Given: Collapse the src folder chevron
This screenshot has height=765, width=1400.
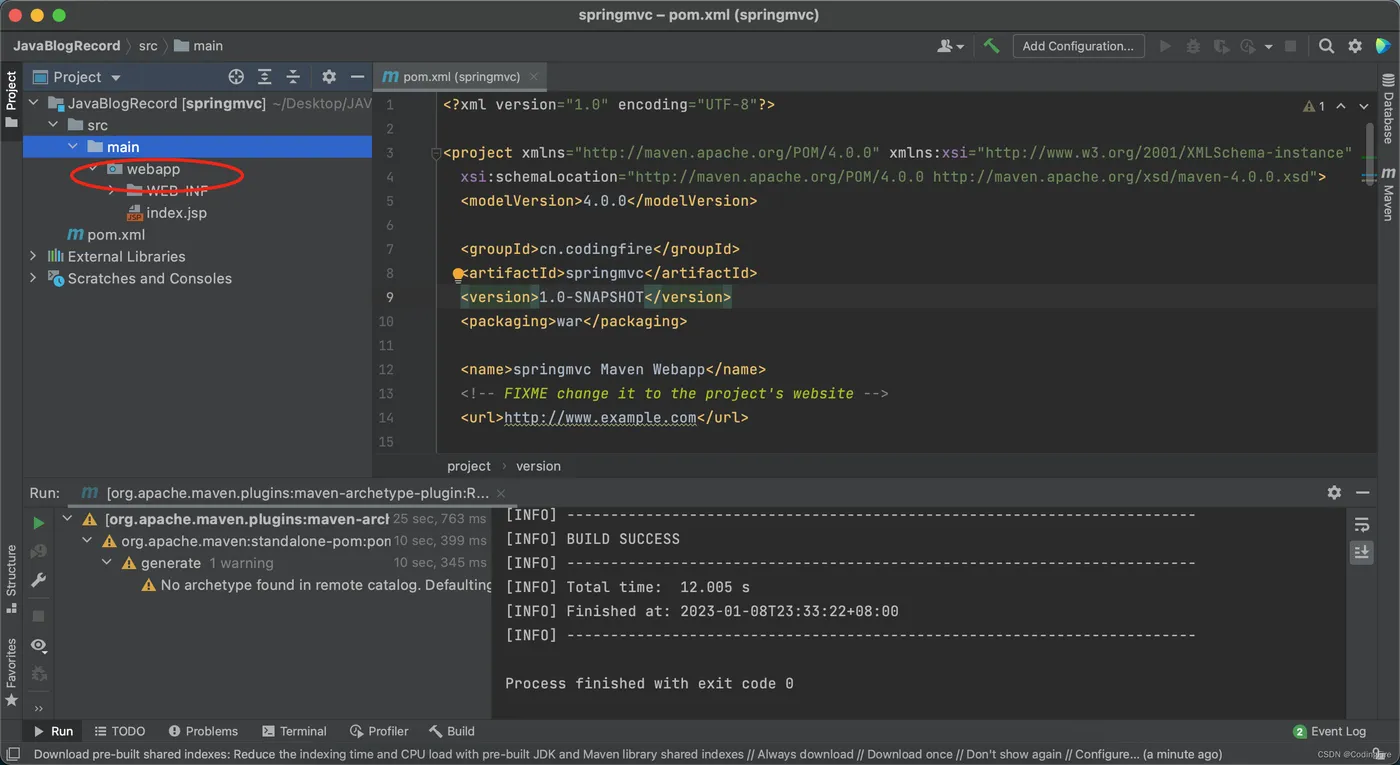Looking at the screenshot, I should pos(53,125).
